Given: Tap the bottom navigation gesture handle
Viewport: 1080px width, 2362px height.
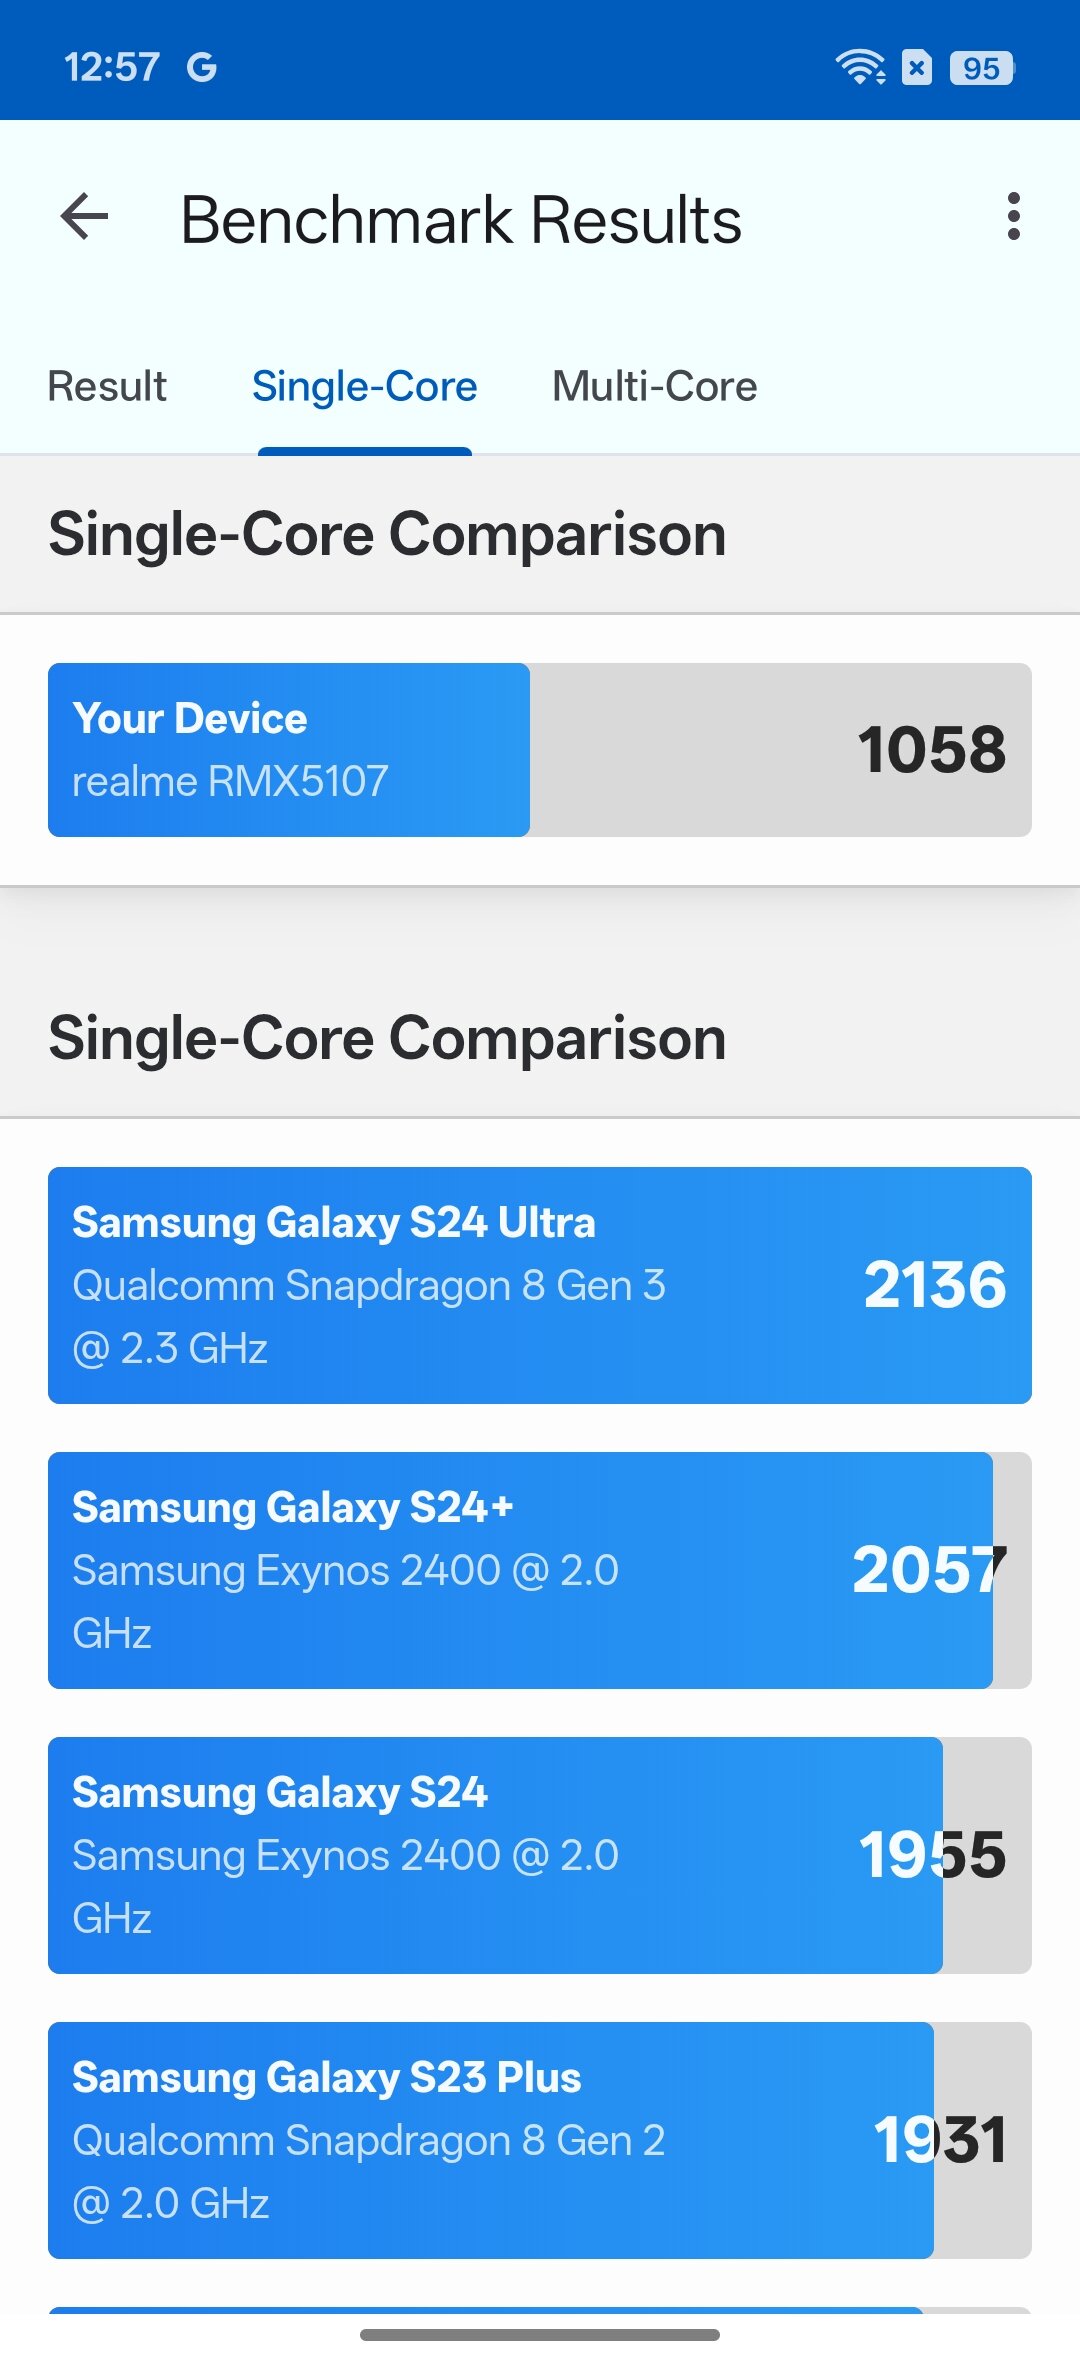Looking at the screenshot, I should point(540,2335).
